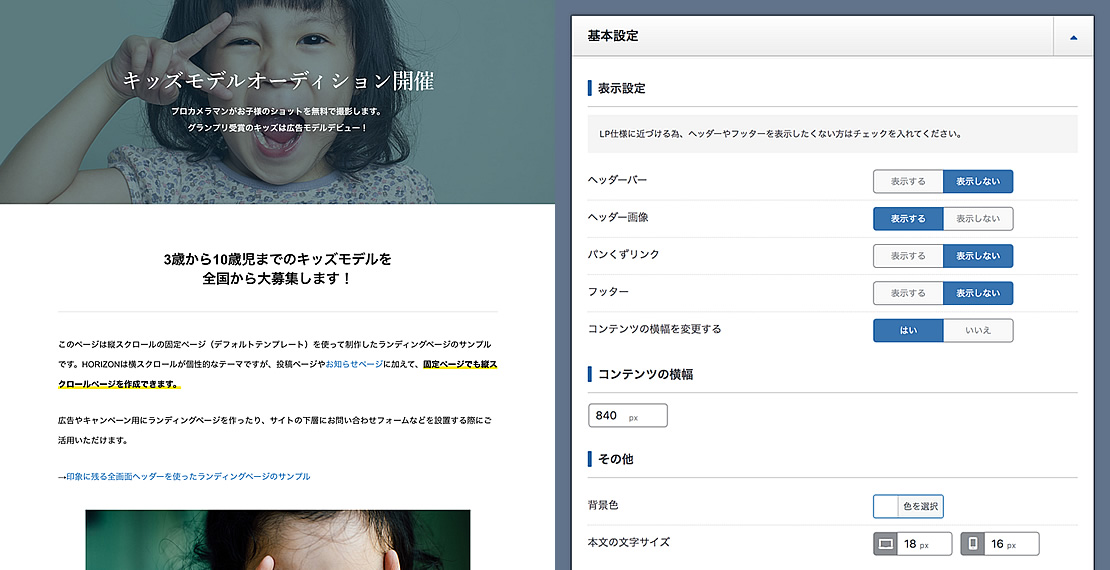Open the お知らせページ link
Viewport: 1110px width, 570px height.
354,364
